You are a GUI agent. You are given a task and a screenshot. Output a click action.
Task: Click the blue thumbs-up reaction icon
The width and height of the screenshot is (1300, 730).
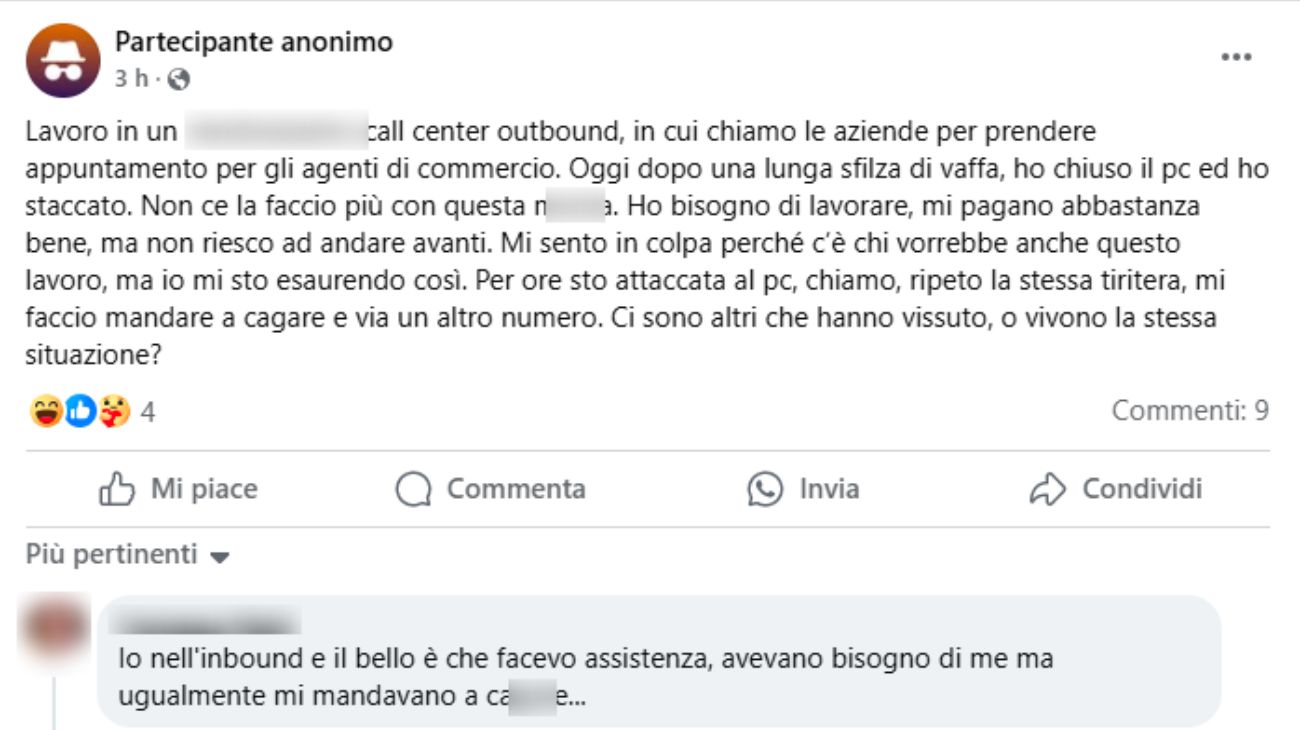(80, 411)
